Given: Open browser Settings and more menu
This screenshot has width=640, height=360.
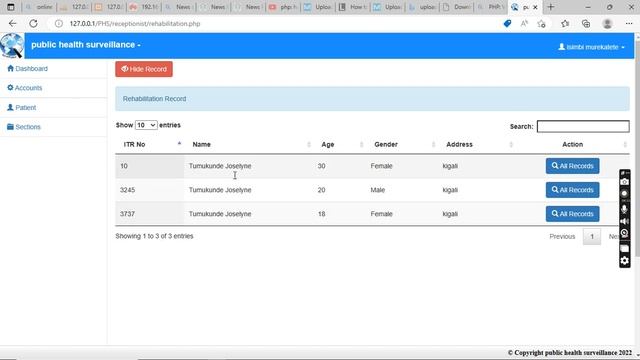Looking at the screenshot, I should point(629,24).
